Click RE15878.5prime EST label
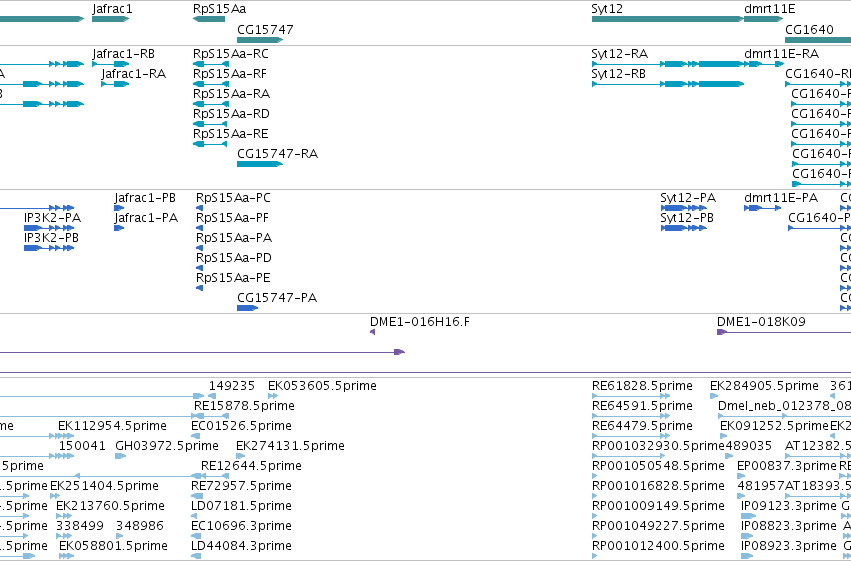 coord(244,406)
